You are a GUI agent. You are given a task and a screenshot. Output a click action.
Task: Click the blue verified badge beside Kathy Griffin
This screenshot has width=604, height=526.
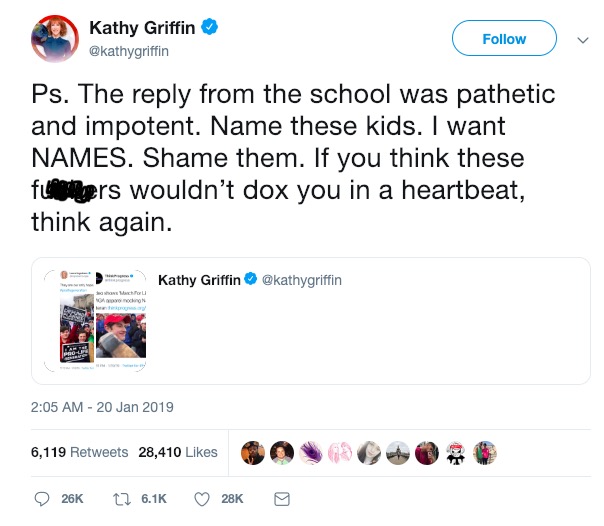(208, 28)
